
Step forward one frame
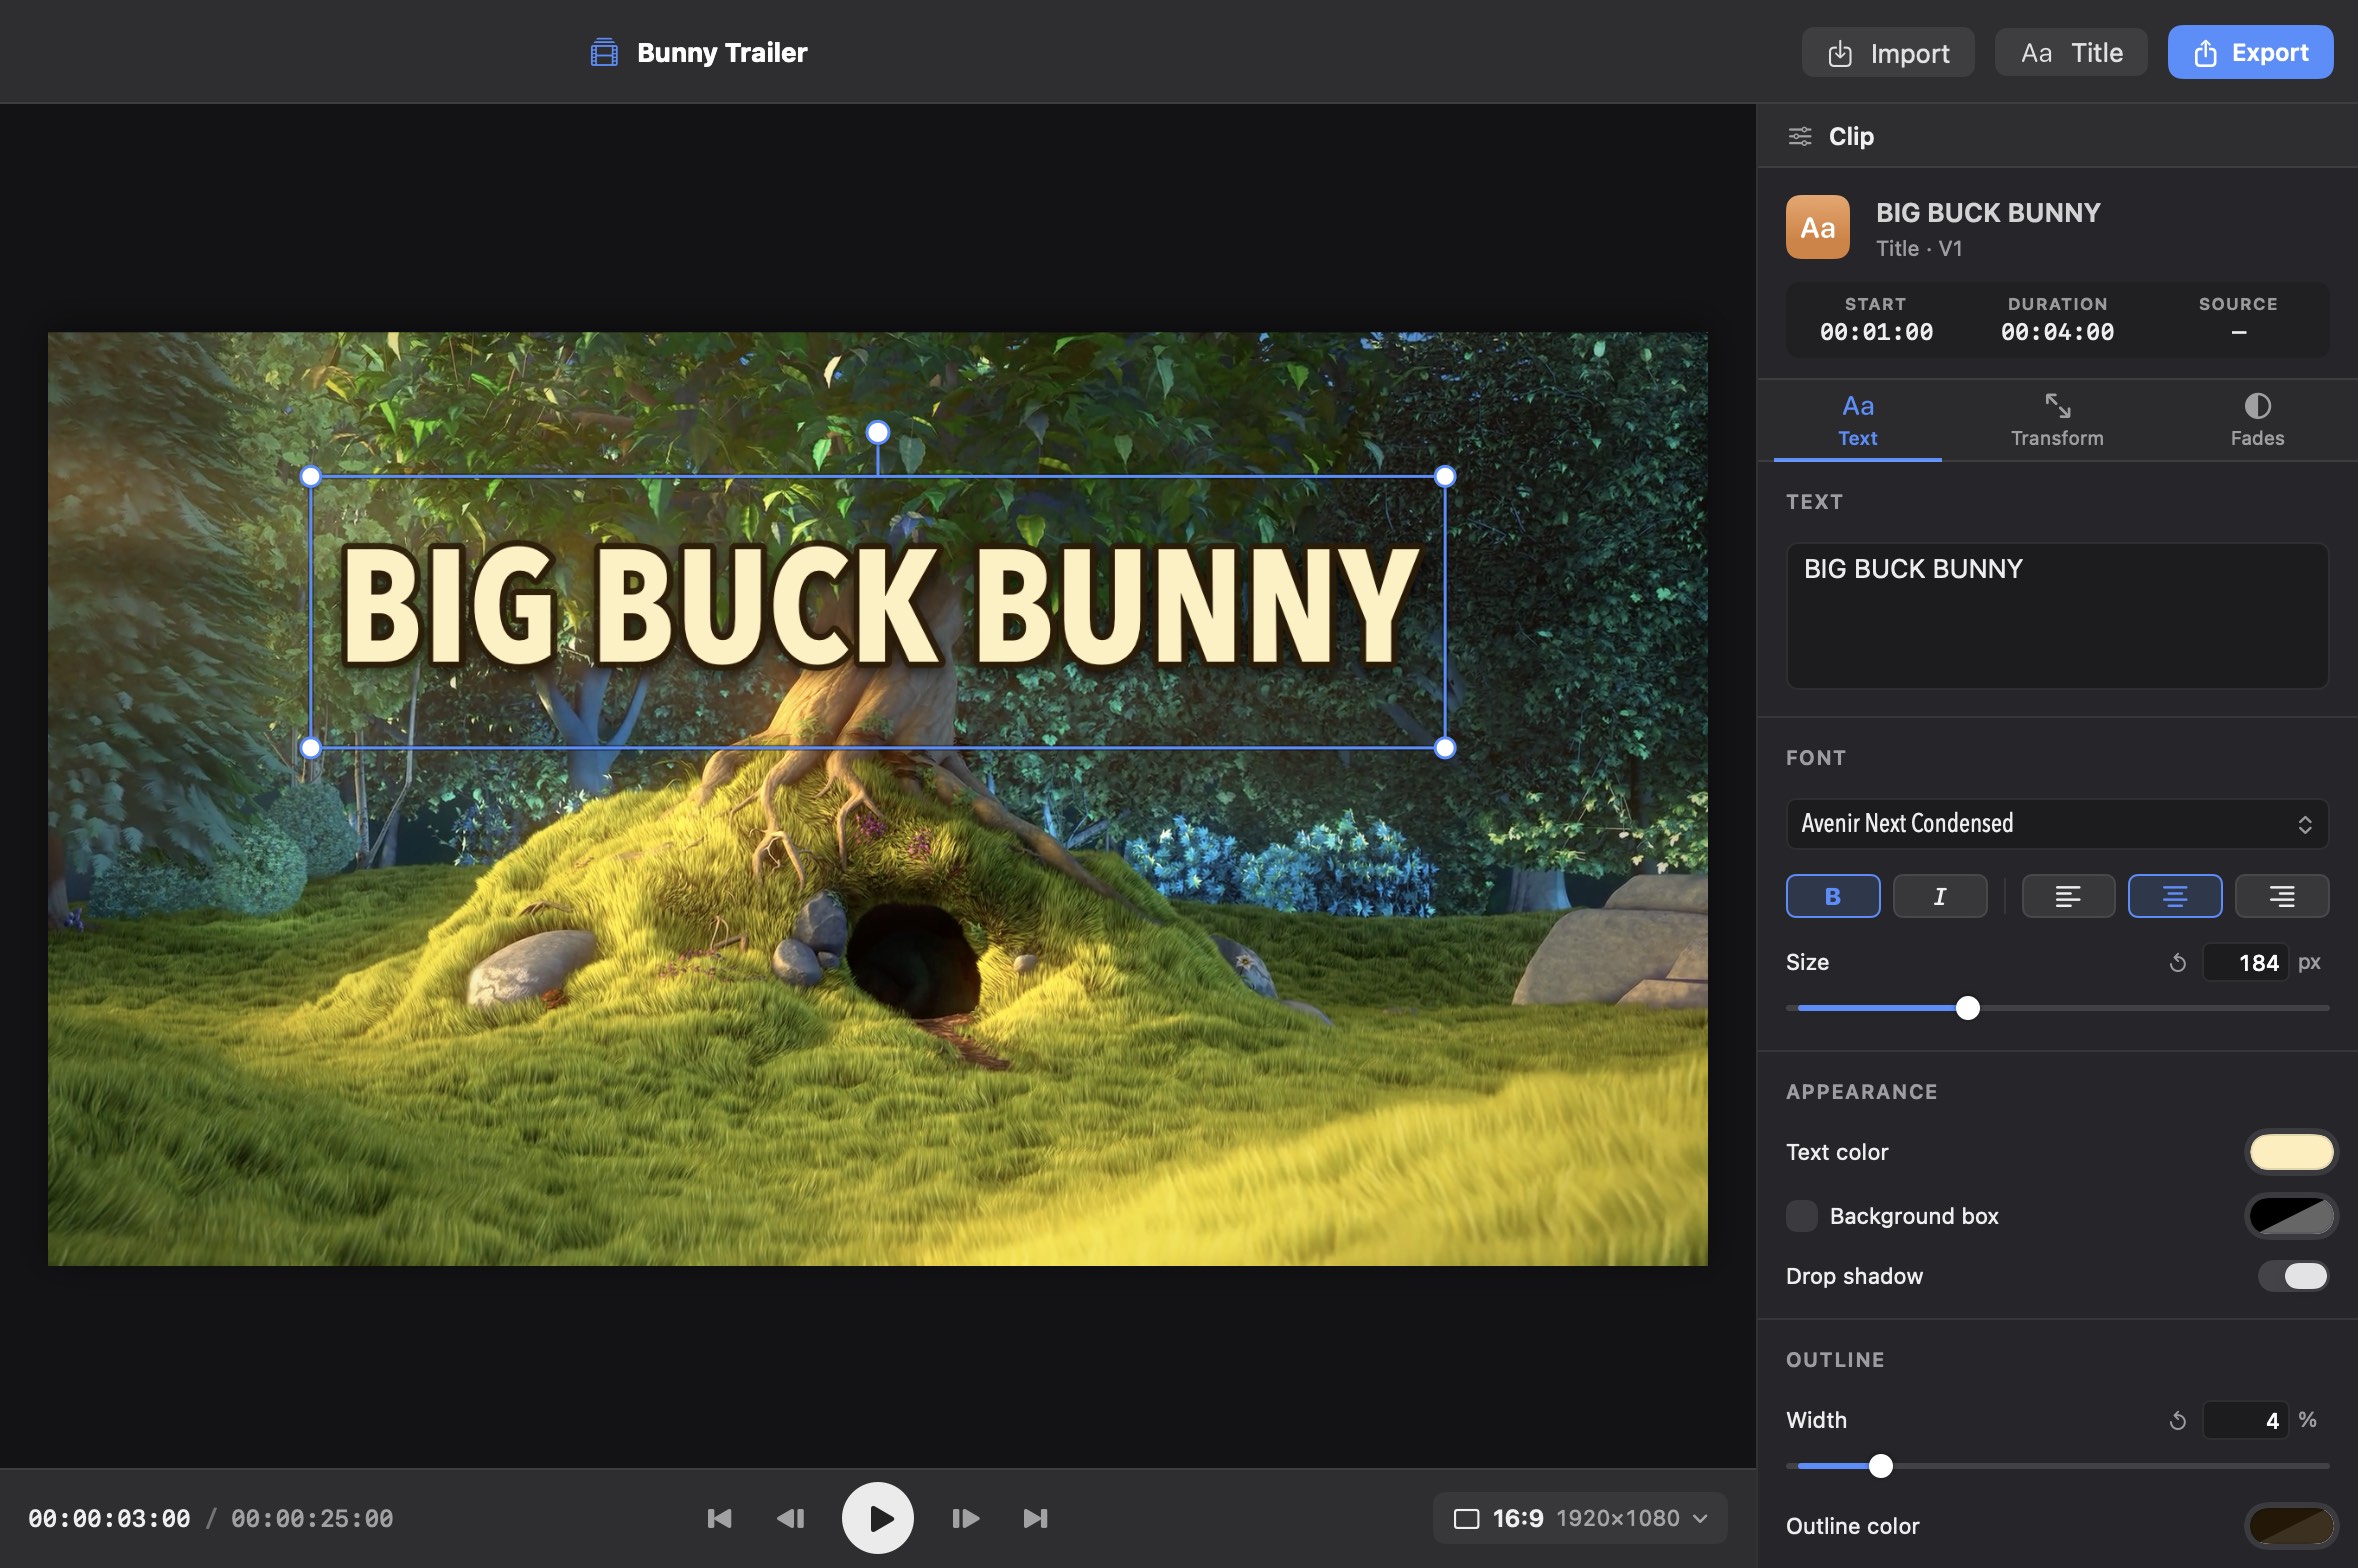pyautogui.click(x=965, y=1518)
